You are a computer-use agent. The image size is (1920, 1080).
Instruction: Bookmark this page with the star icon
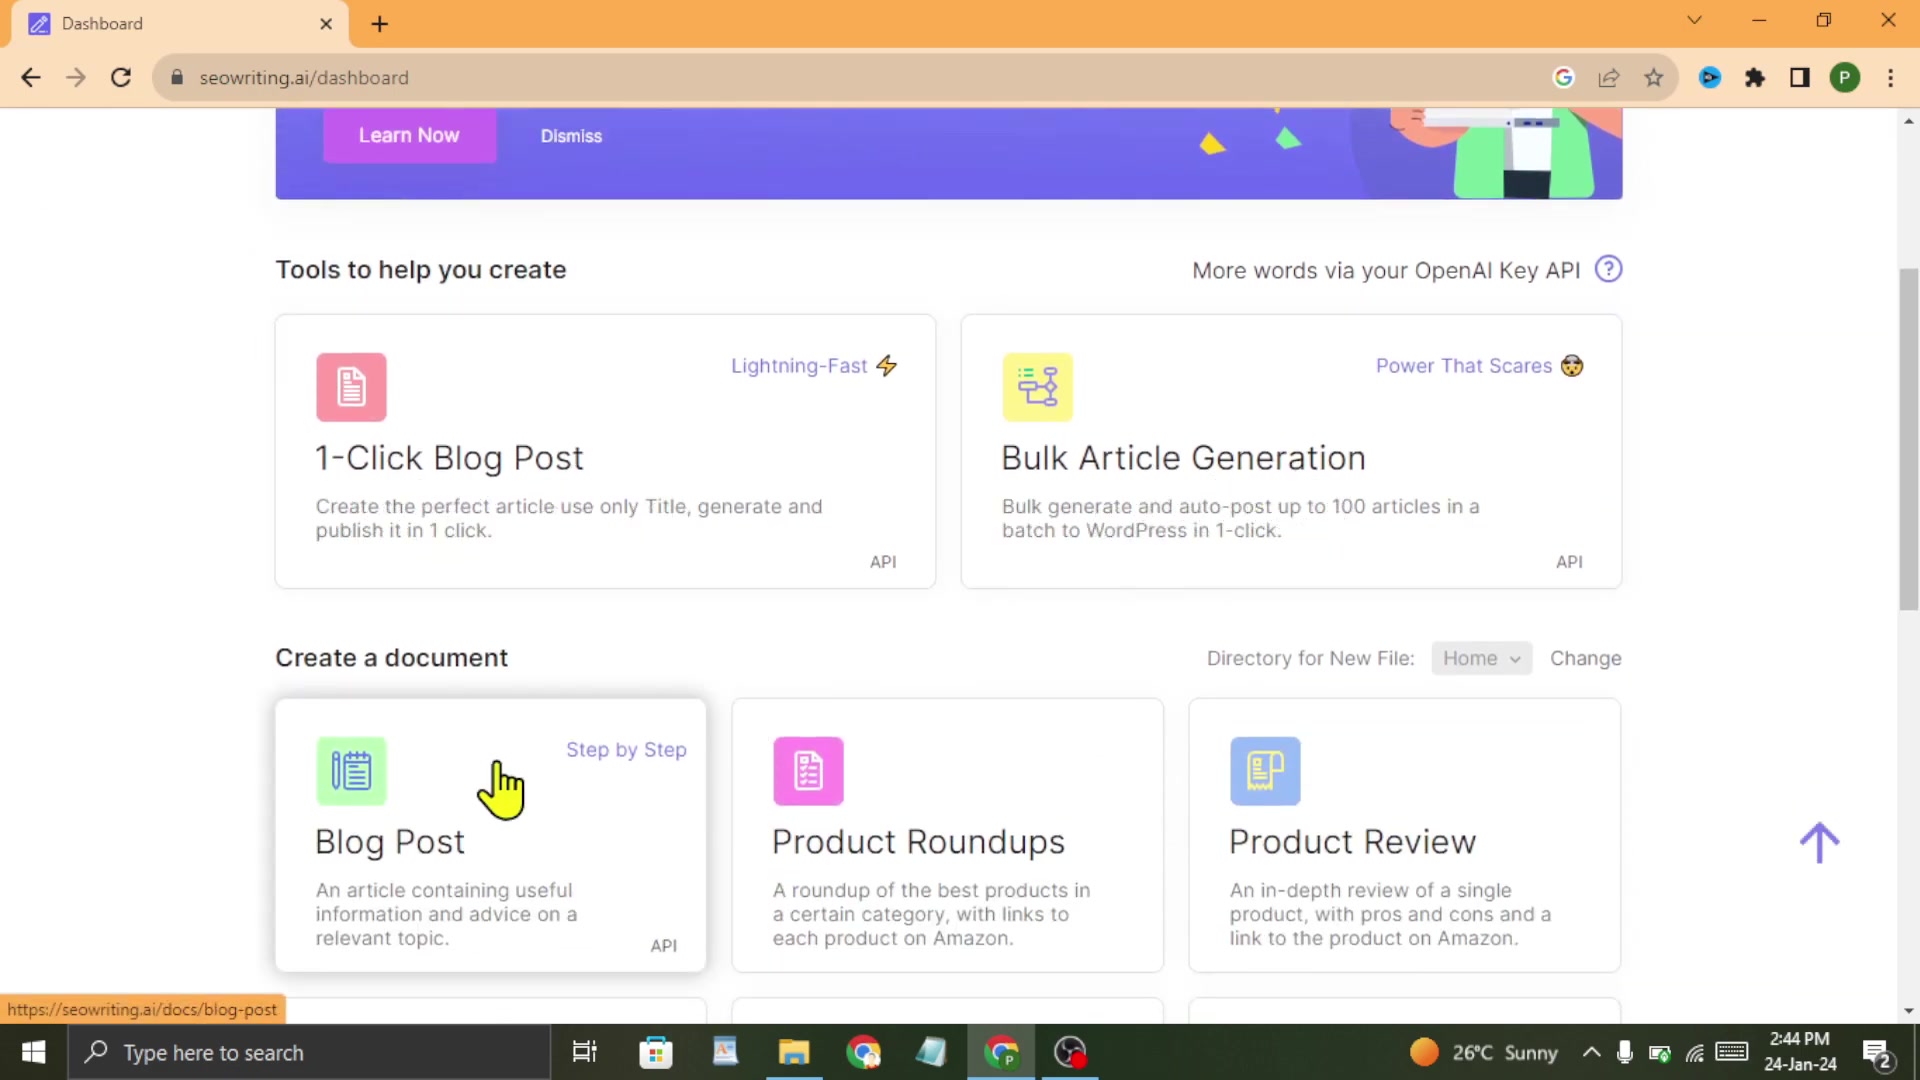click(x=1654, y=78)
